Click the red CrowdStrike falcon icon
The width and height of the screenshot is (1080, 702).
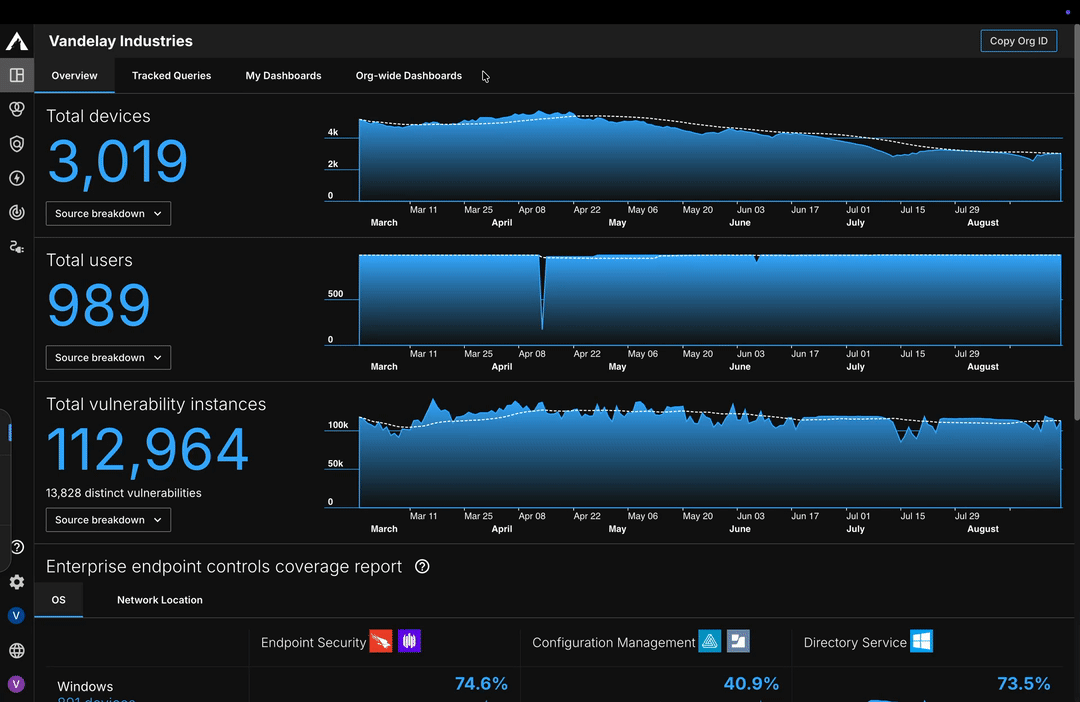click(x=381, y=641)
